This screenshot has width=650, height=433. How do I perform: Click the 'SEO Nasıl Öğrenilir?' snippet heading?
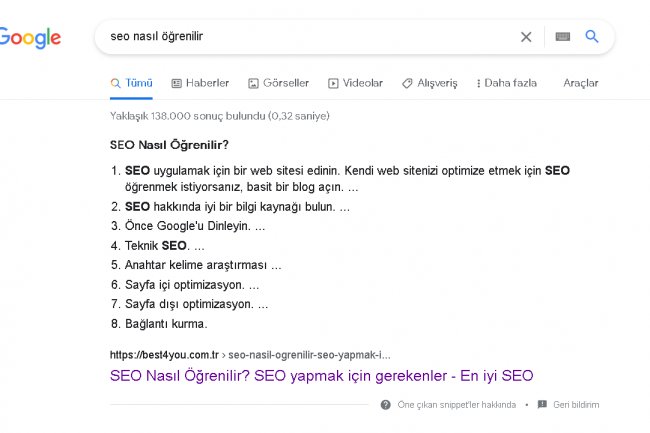(x=169, y=145)
